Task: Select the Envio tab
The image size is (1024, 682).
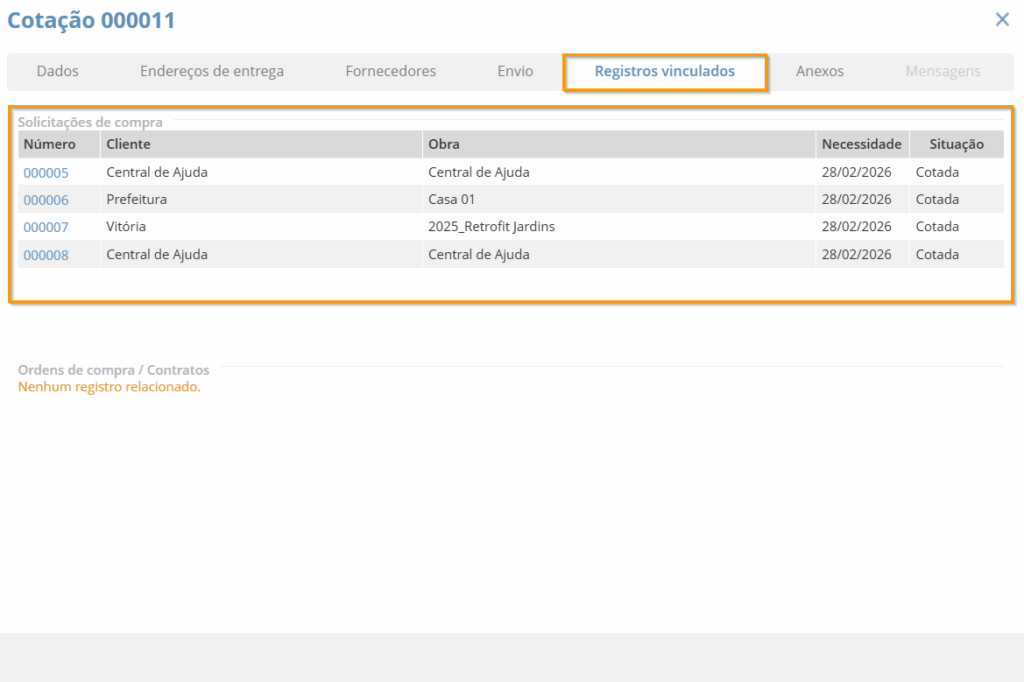Action: click(x=515, y=72)
